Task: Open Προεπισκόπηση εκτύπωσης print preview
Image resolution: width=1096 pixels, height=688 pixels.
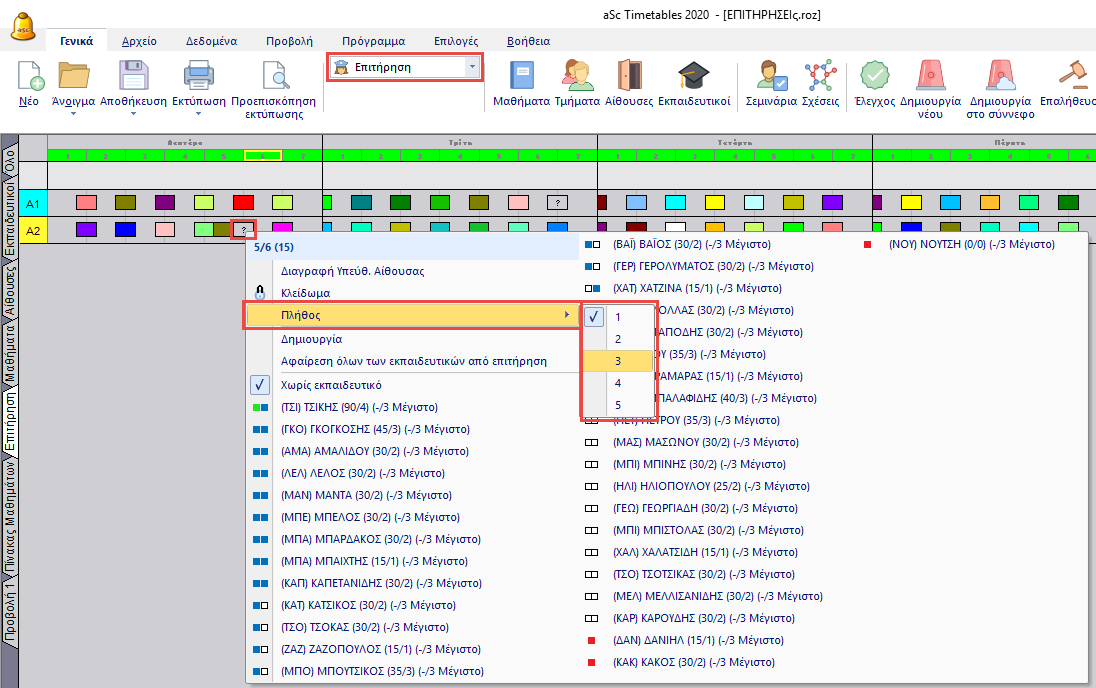Action: pos(273,77)
